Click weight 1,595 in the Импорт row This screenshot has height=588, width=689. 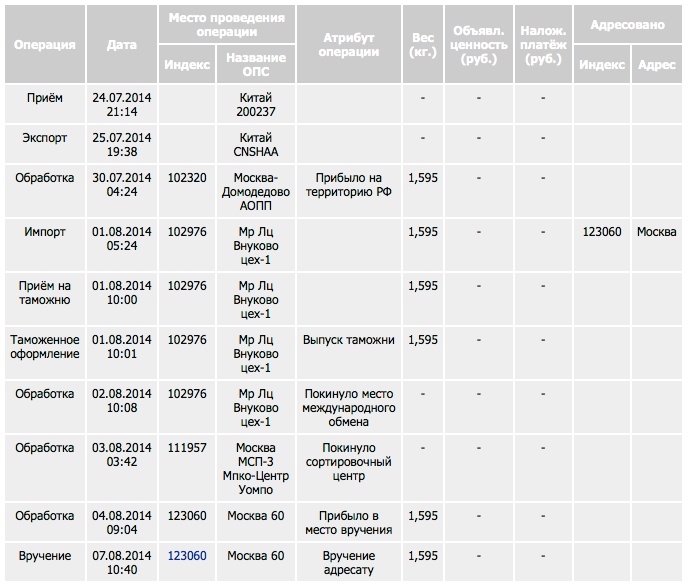pyautogui.click(x=423, y=232)
